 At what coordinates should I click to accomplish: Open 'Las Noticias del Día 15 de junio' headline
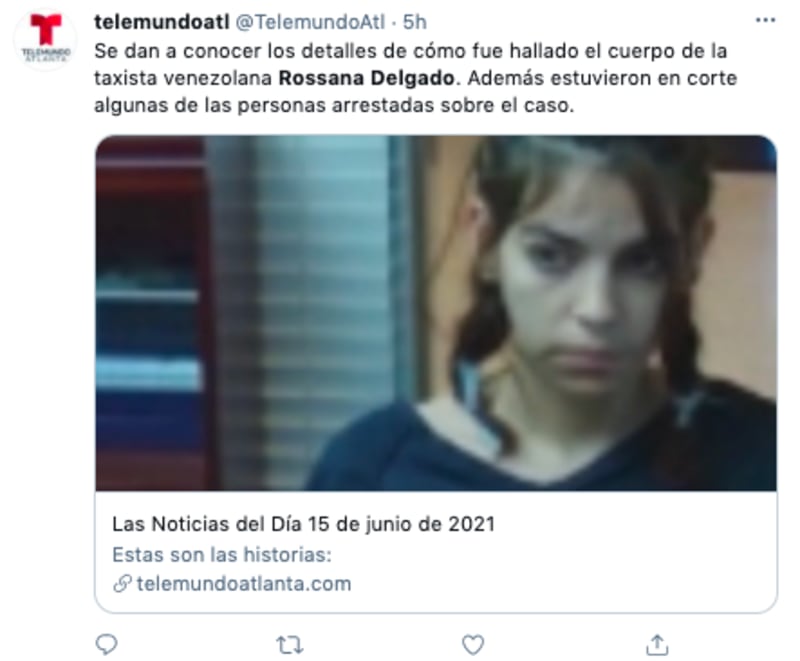pos(304,524)
